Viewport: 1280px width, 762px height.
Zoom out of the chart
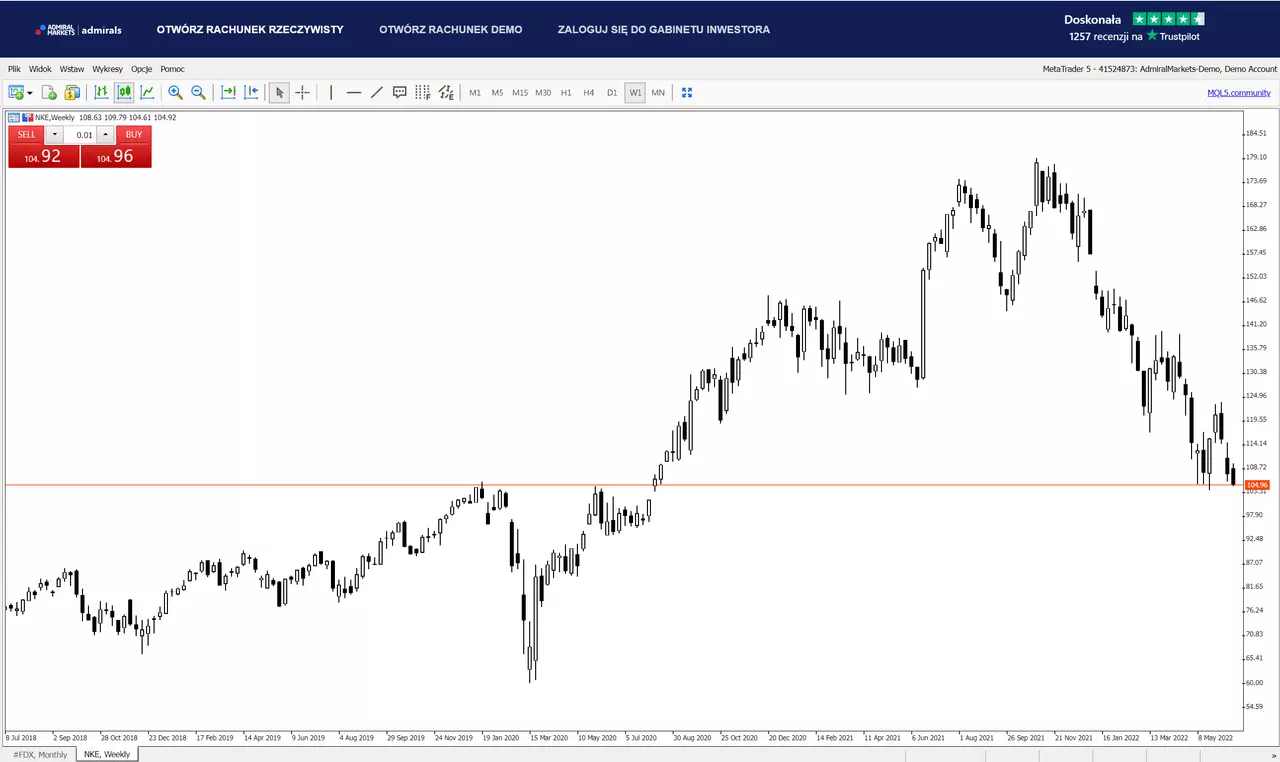click(198, 92)
